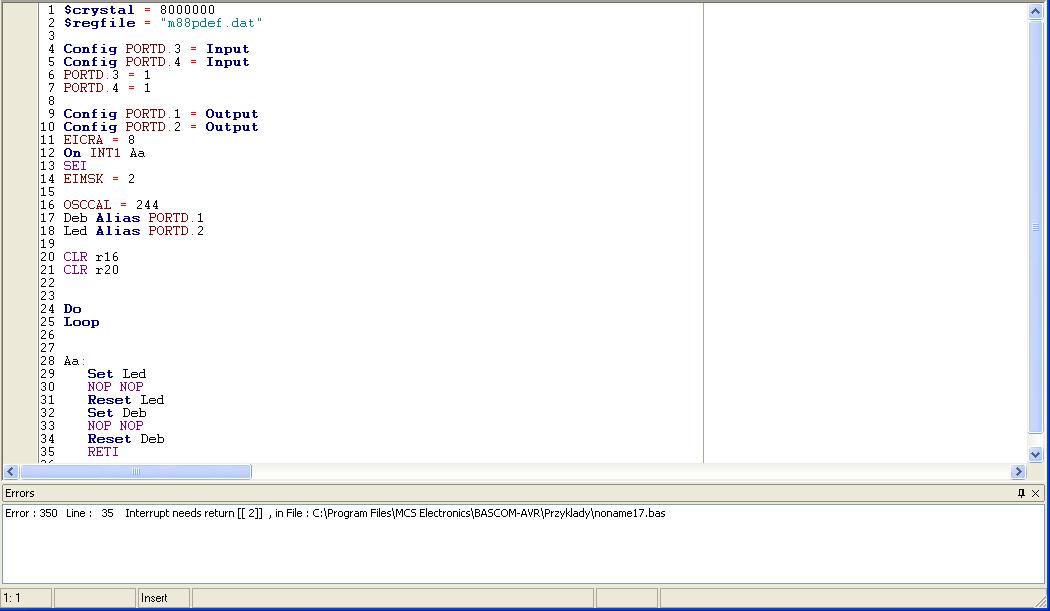Click the EICRA = 8 line

pyautogui.click(x=99, y=140)
